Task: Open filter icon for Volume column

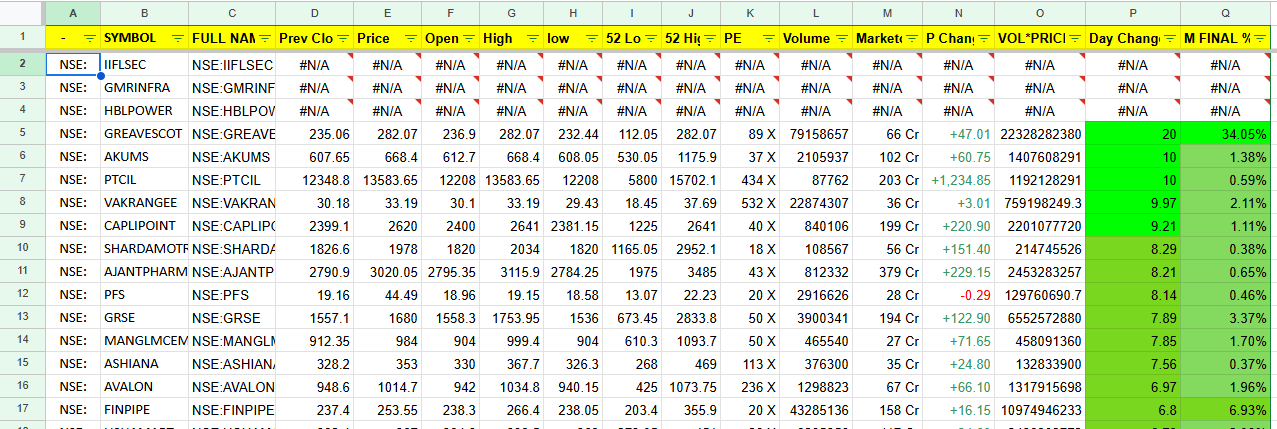Action: point(840,38)
